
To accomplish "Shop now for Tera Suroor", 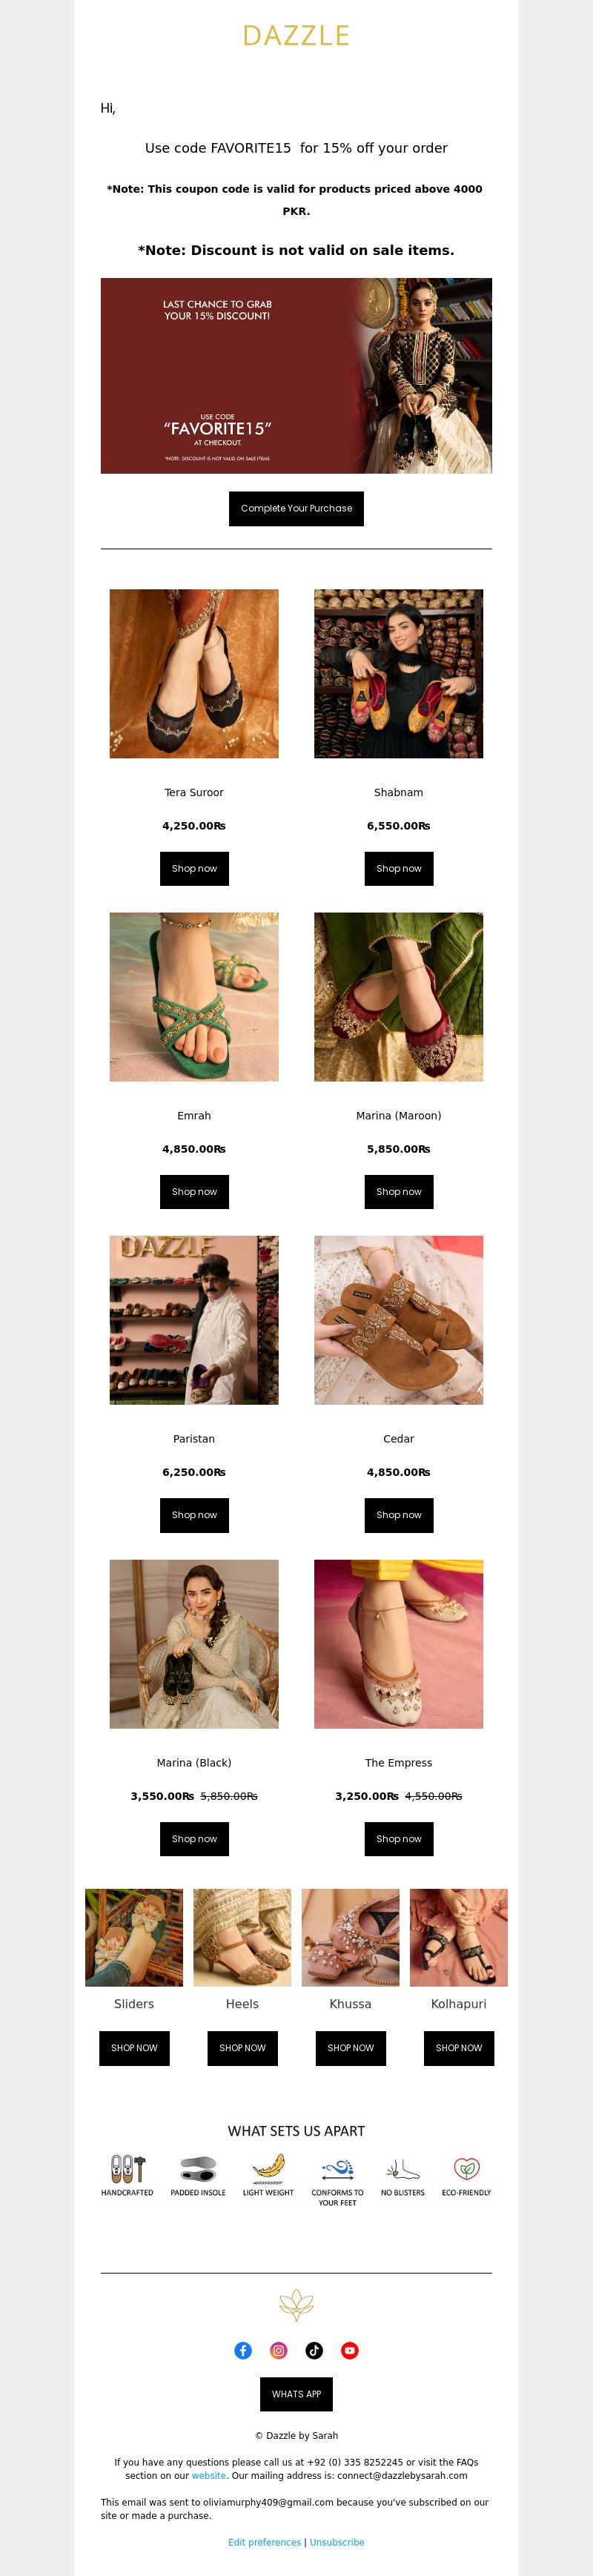I will coord(194,868).
